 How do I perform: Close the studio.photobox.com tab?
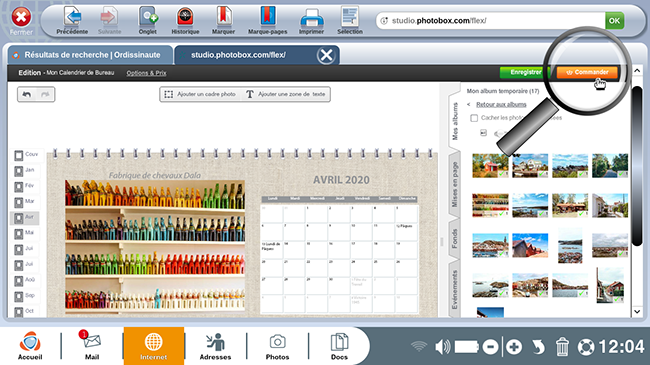326,55
